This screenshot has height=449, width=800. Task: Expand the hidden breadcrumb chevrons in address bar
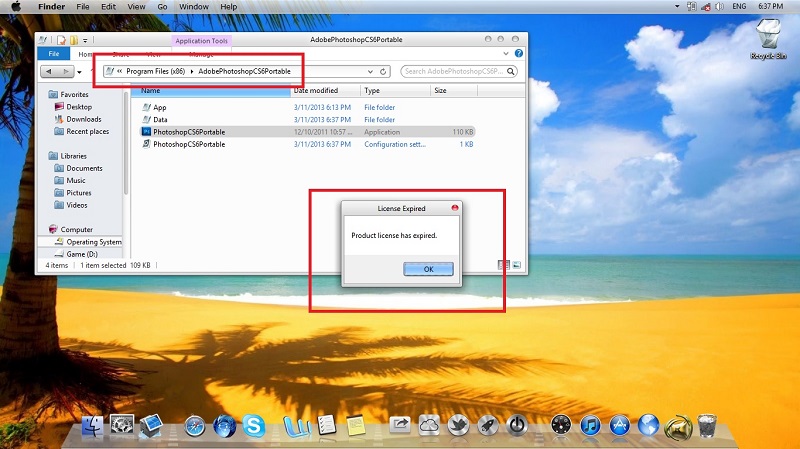(119, 71)
